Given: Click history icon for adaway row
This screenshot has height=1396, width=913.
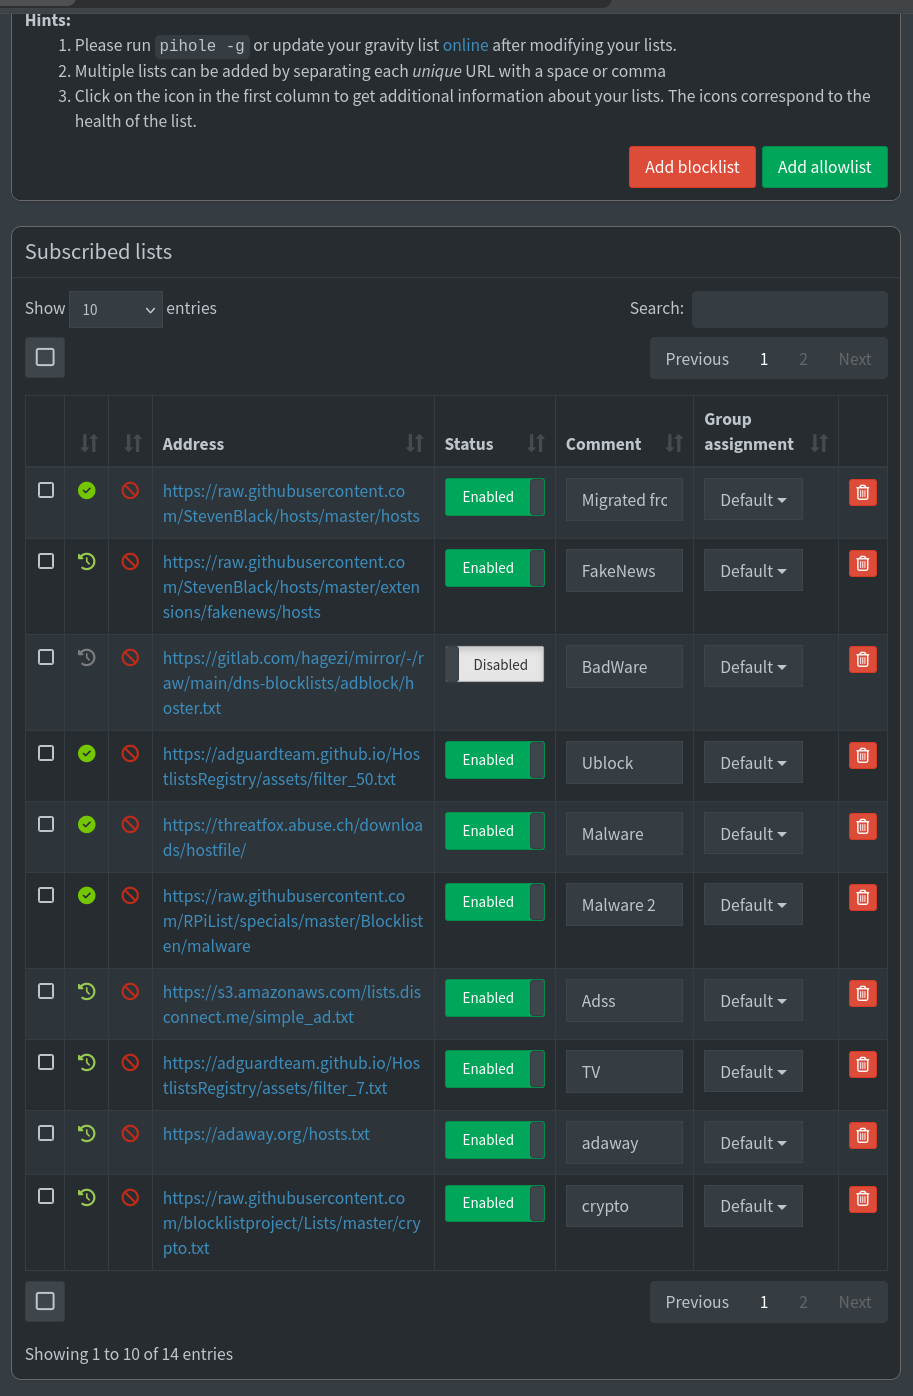Looking at the screenshot, I should (x=87, y=1133).
